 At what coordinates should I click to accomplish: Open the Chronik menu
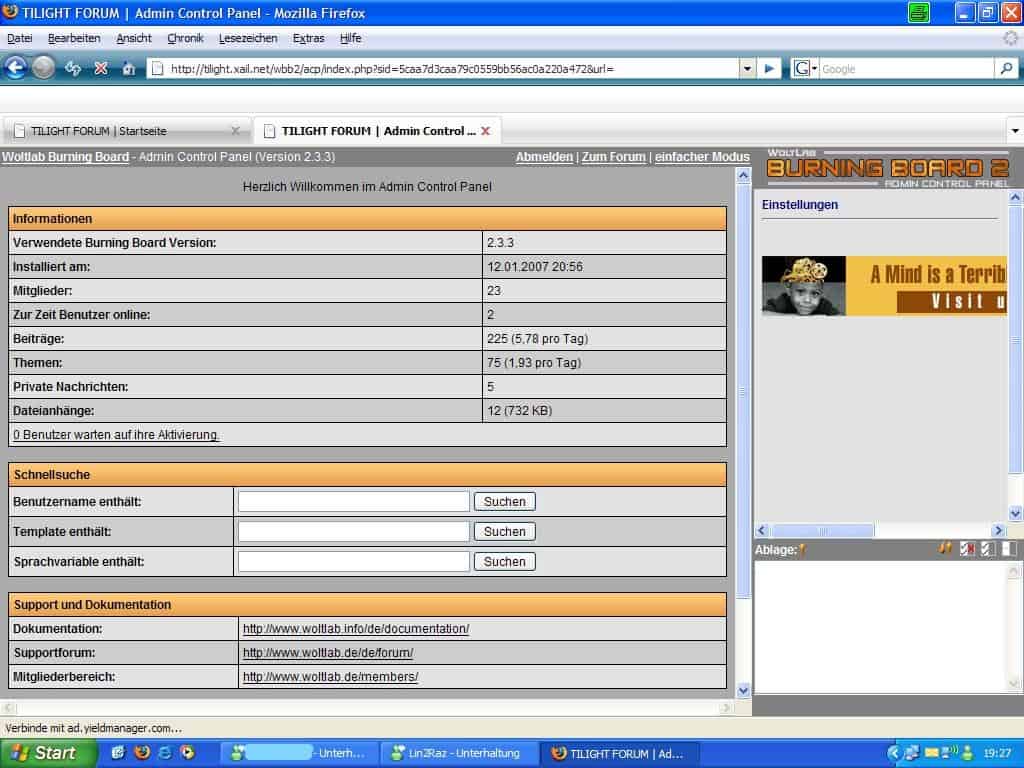pyautogui.click(x=185, y=39)
